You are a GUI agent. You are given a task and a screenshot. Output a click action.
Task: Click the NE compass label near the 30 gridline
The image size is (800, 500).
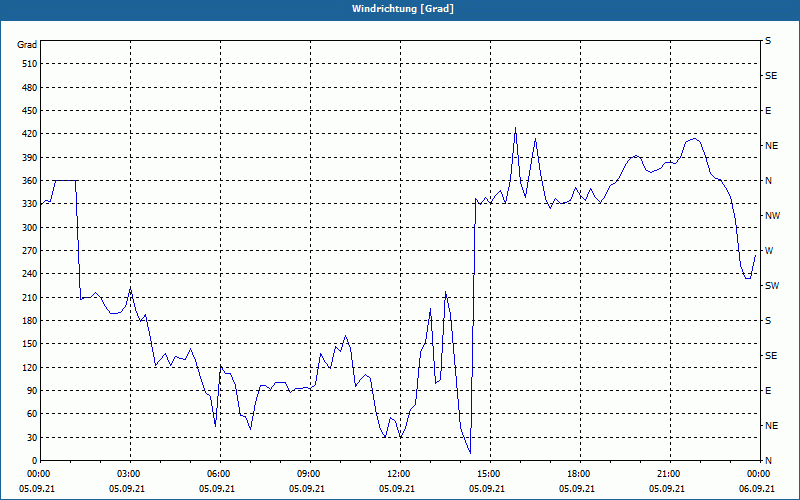click(x=771, y=426)
